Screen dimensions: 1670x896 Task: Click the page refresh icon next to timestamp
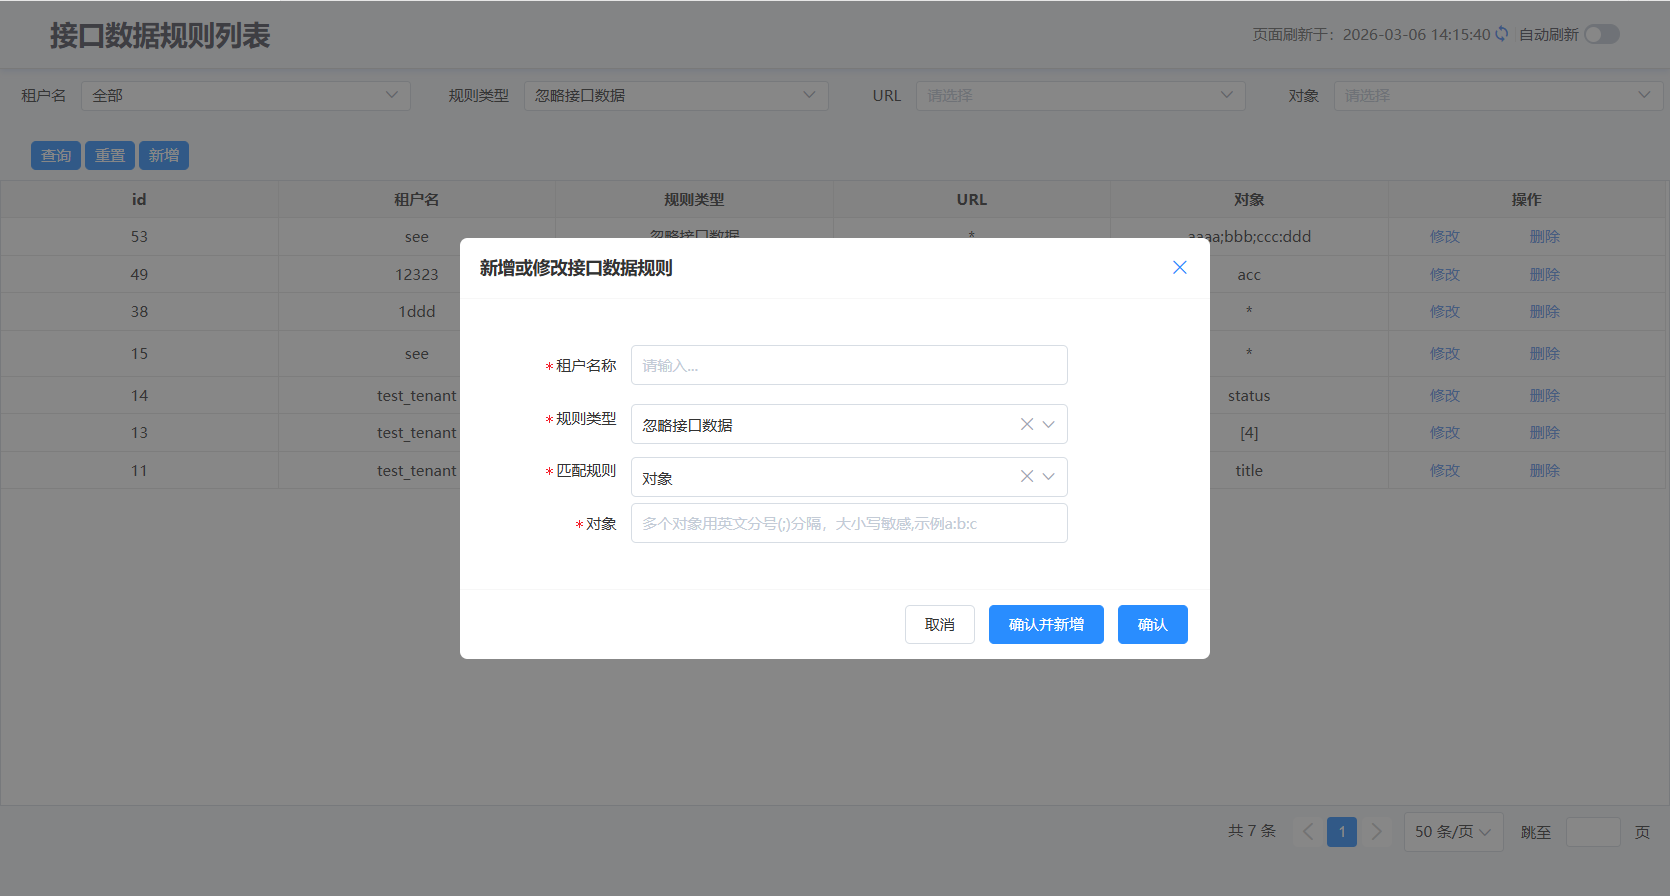coord(1501,34)
